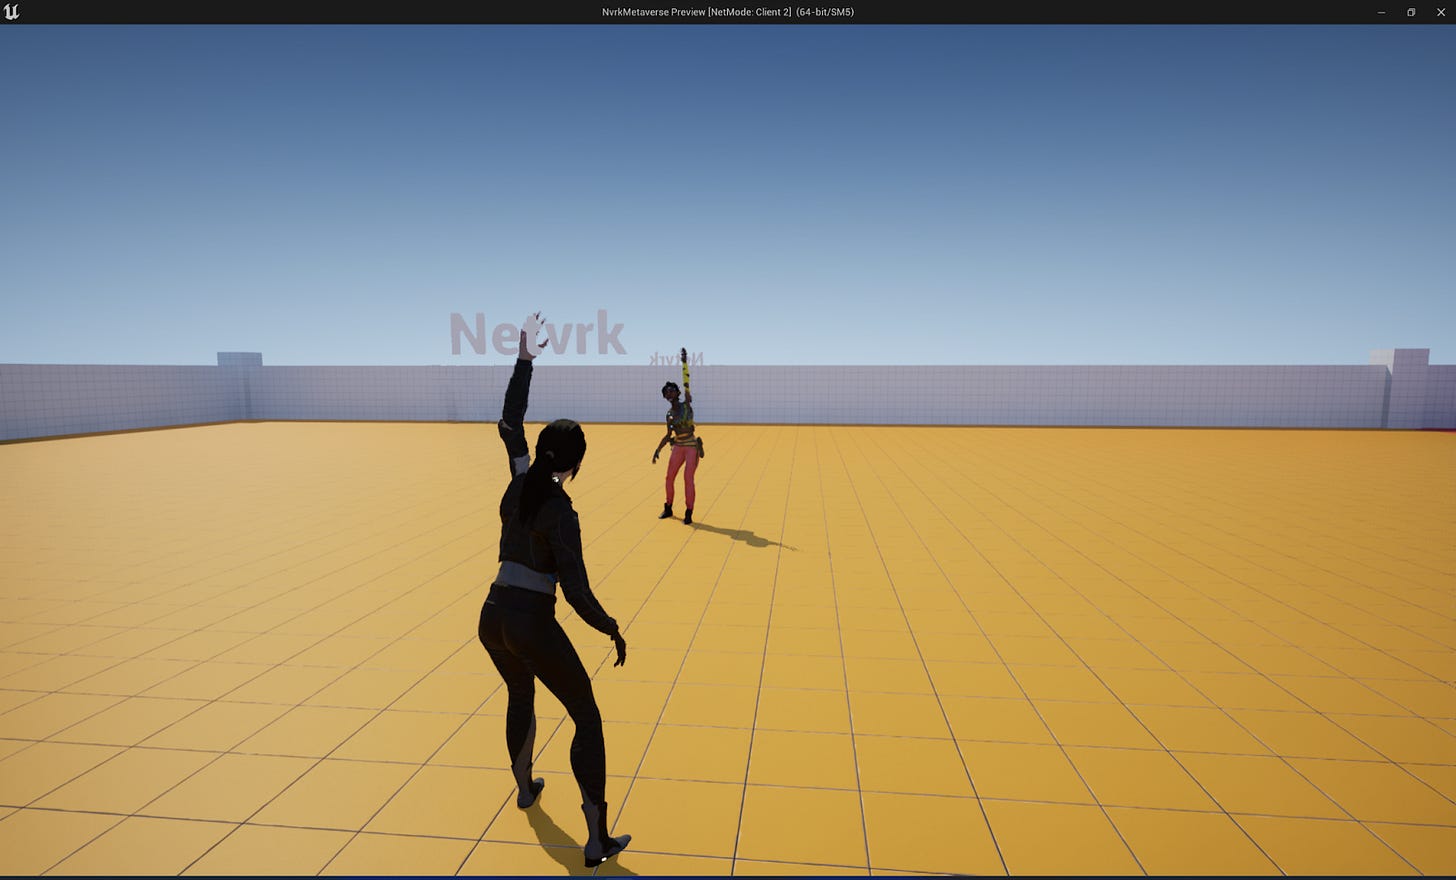Click the Unreal Engine logo icon

[14, 12]
